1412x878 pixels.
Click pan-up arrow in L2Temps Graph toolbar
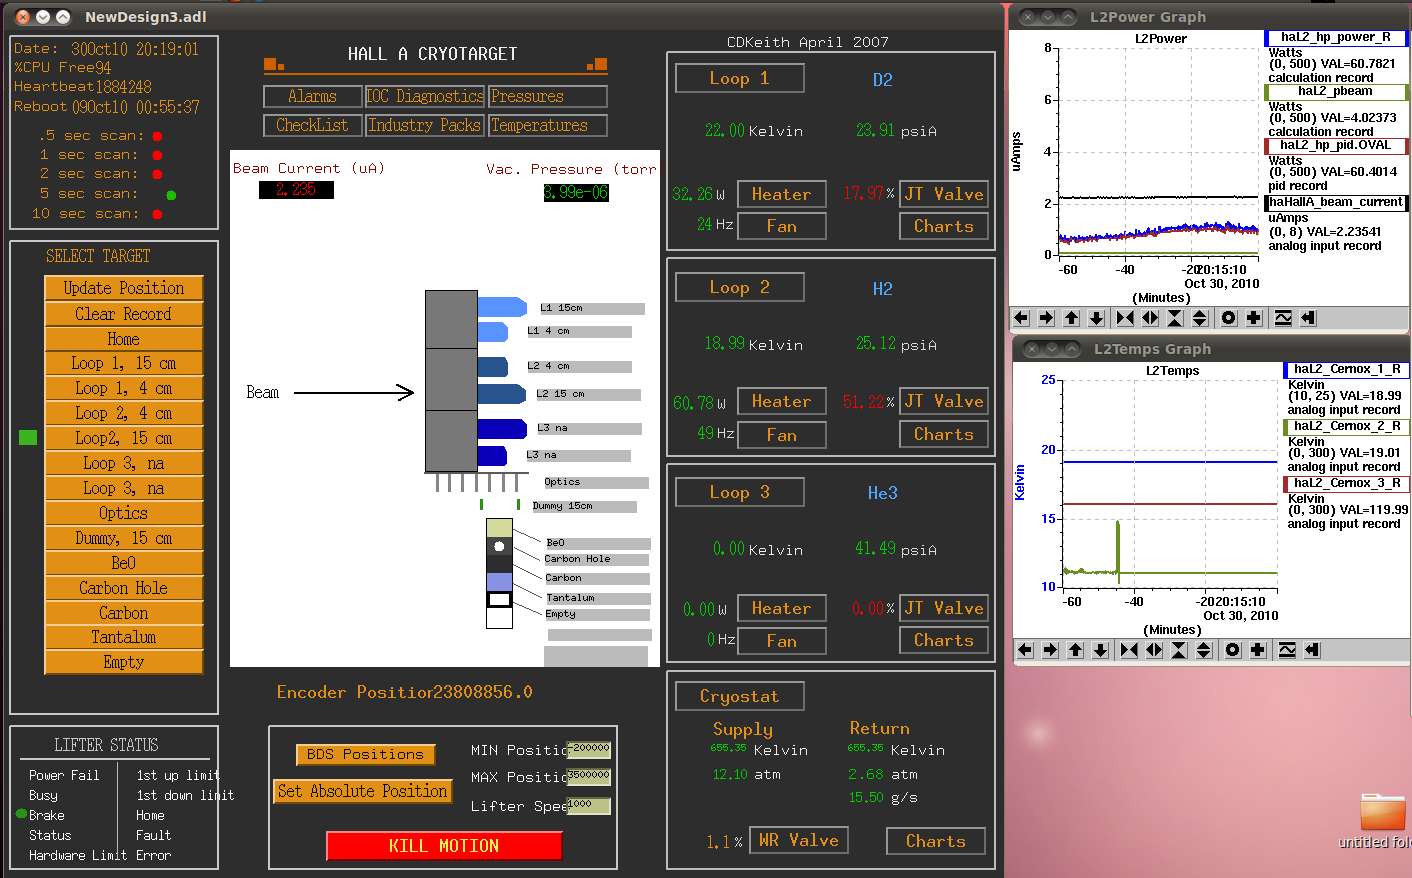[x=1075, y=650]
